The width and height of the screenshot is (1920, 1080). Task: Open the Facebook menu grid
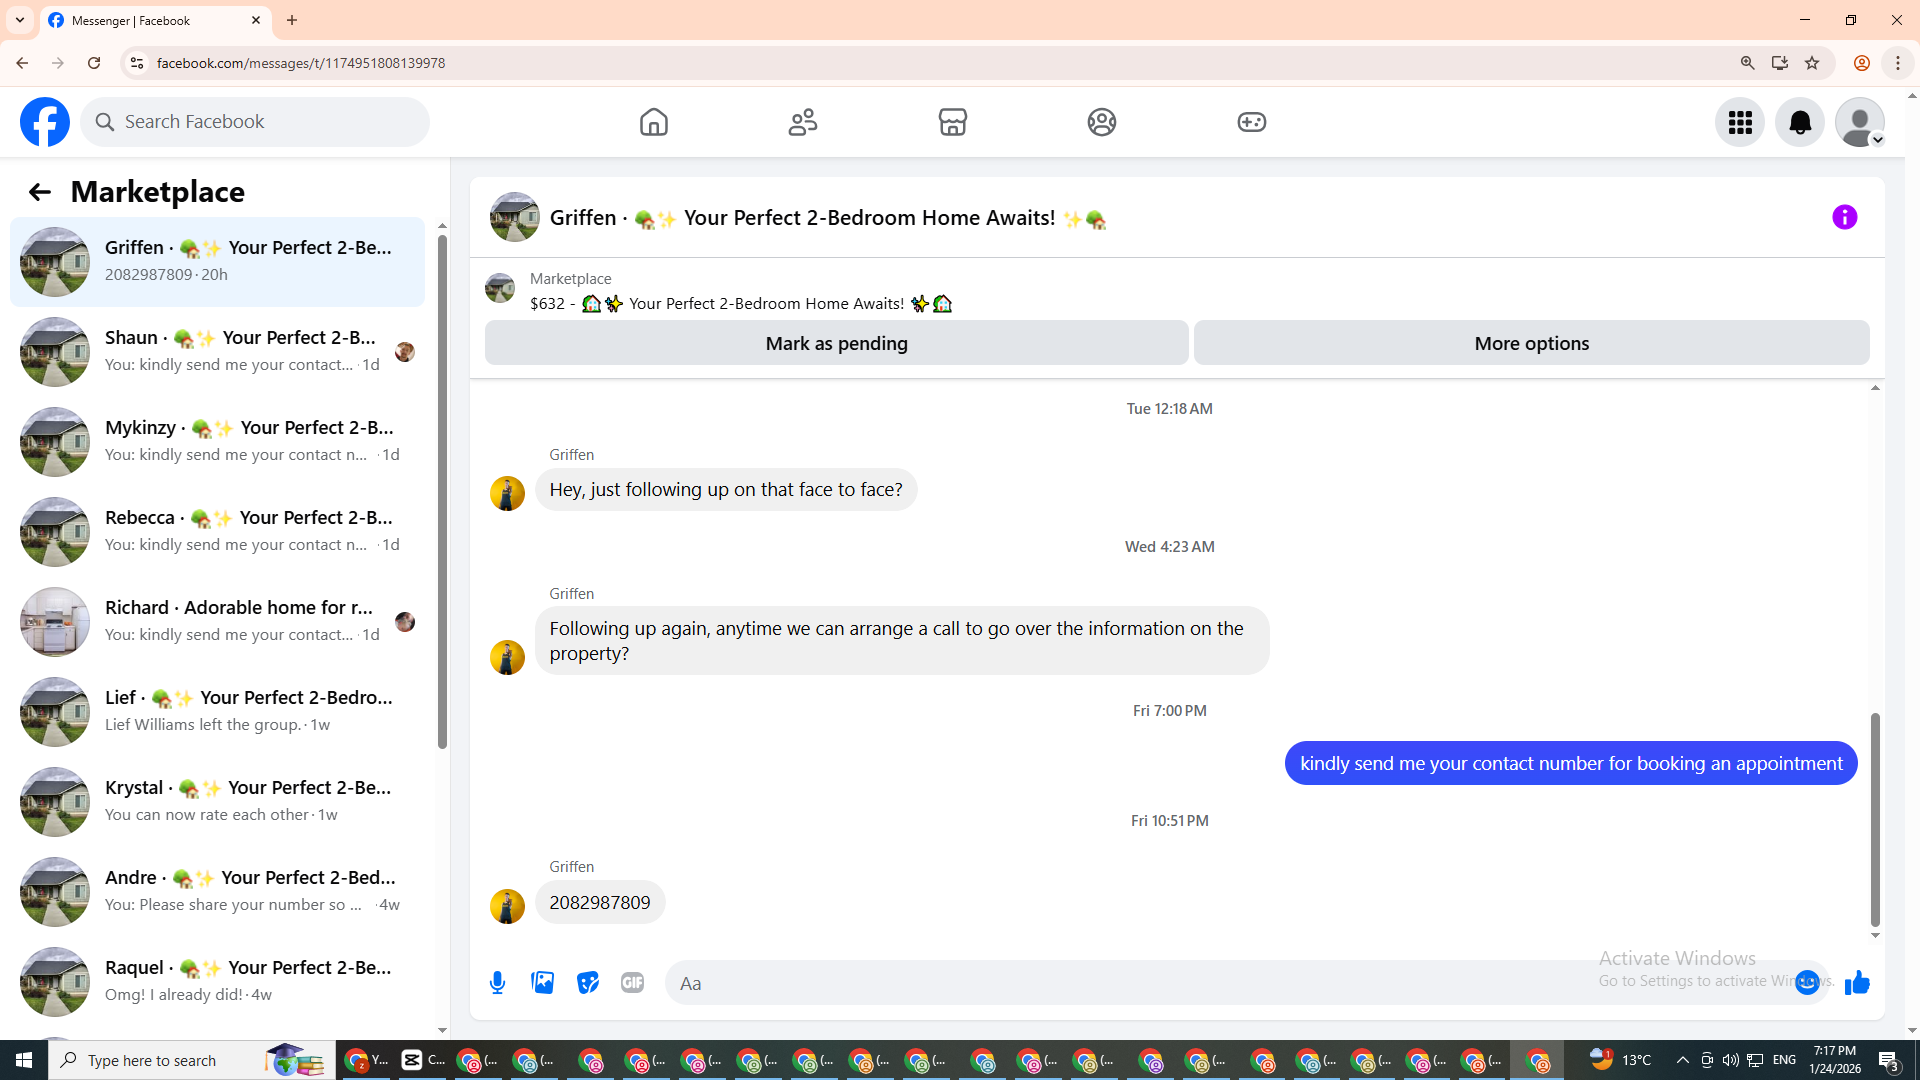point(1740,122)
